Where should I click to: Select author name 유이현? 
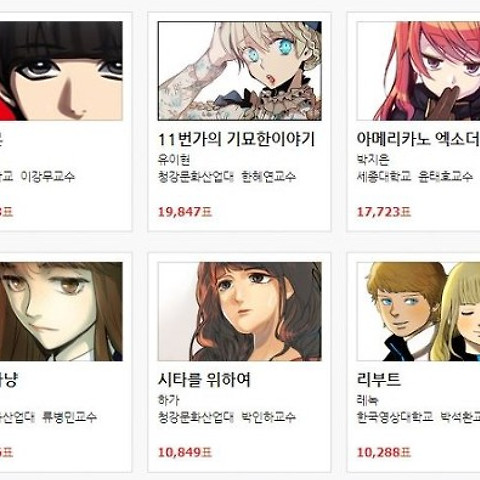tap(174, 160)
